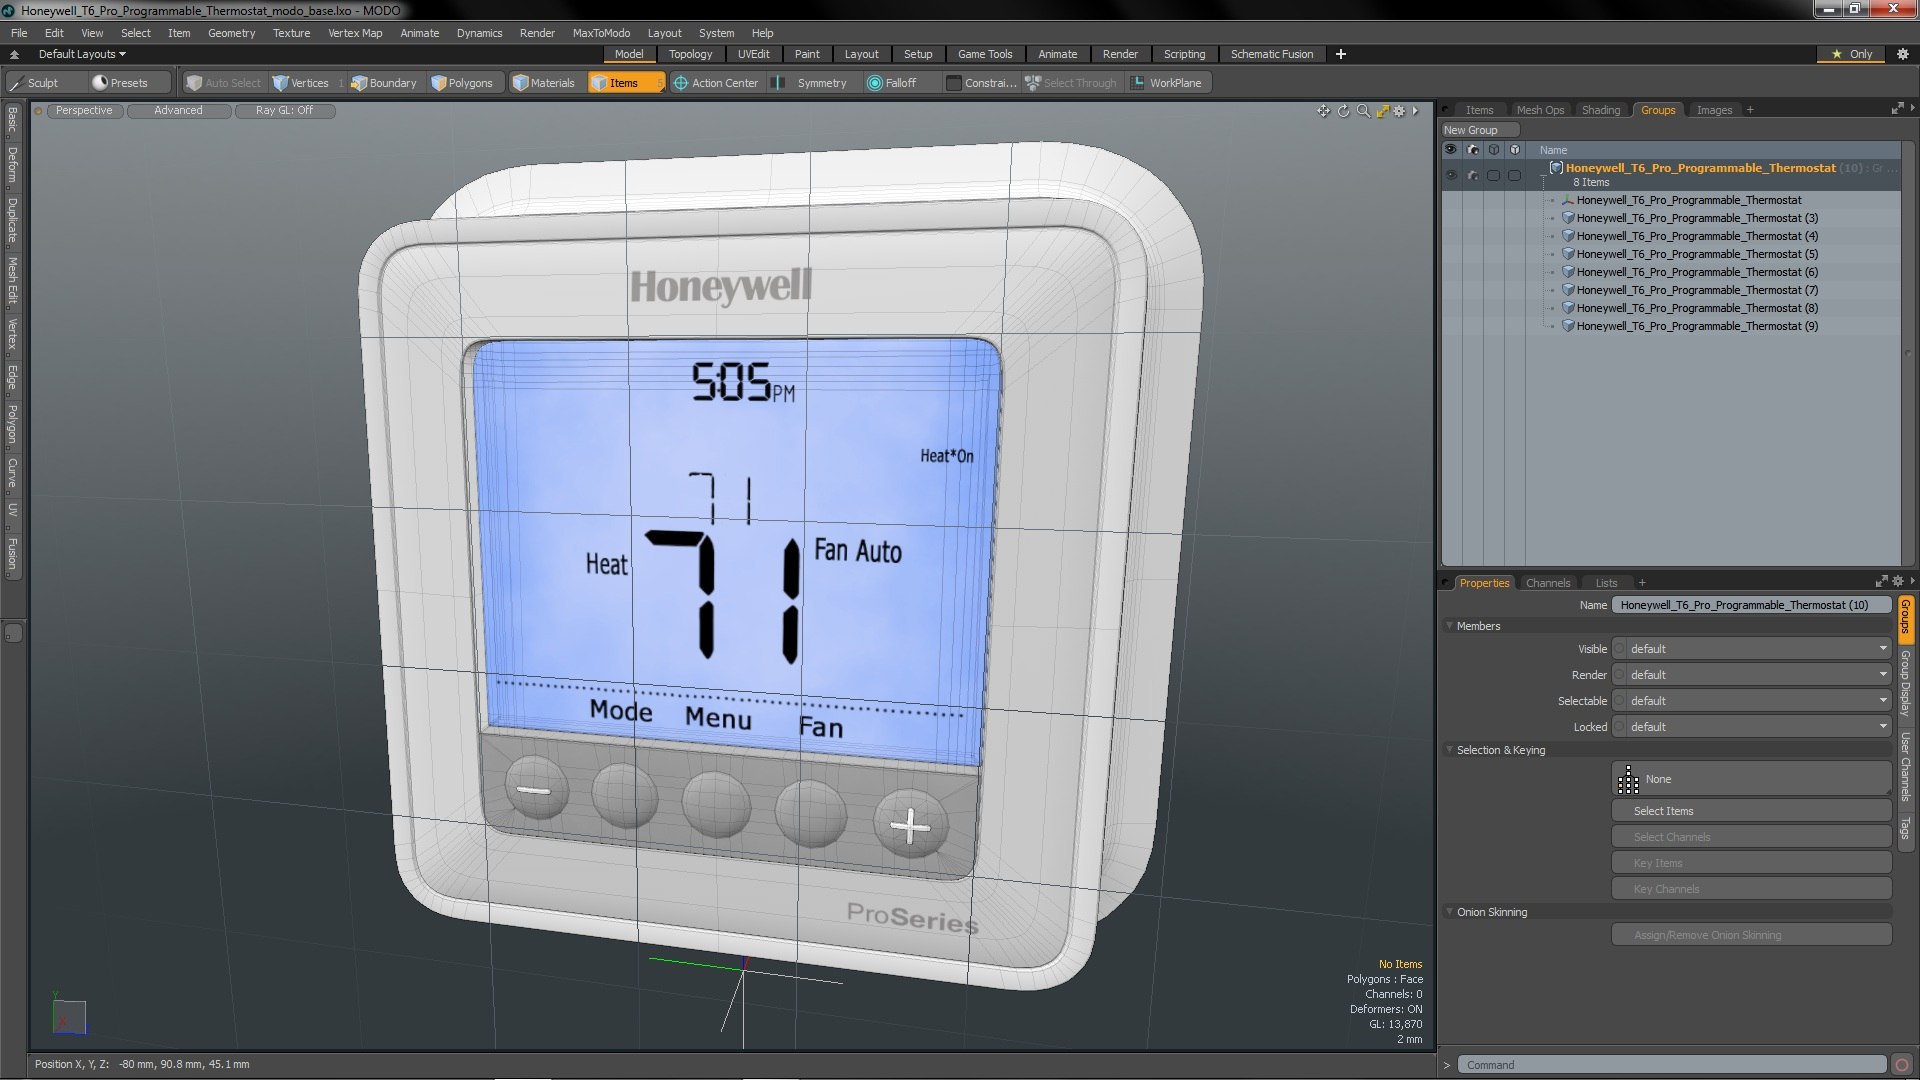Open the viewport settings gear

[x=1400, y=111]
